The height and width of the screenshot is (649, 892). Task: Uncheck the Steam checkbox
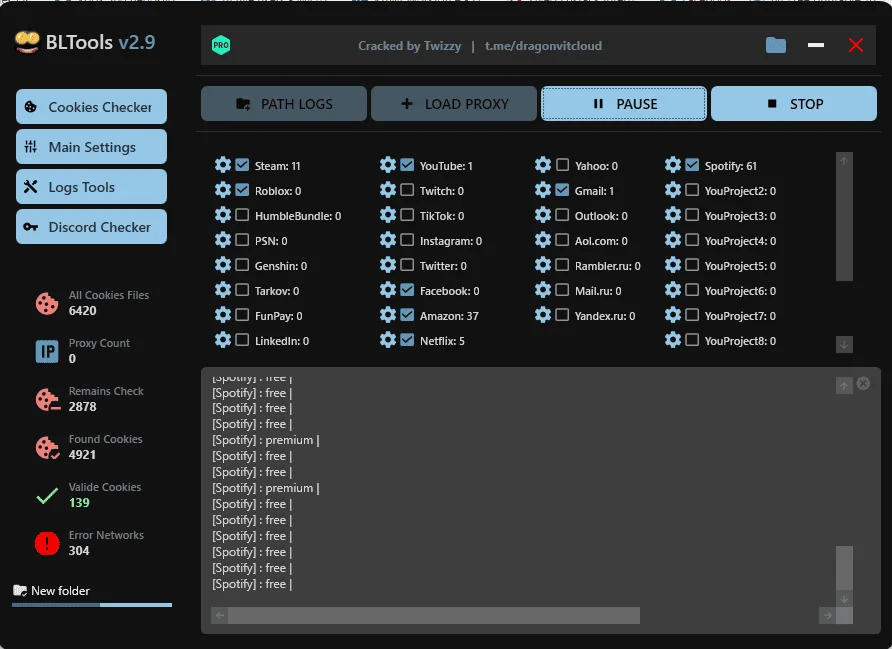242,165
